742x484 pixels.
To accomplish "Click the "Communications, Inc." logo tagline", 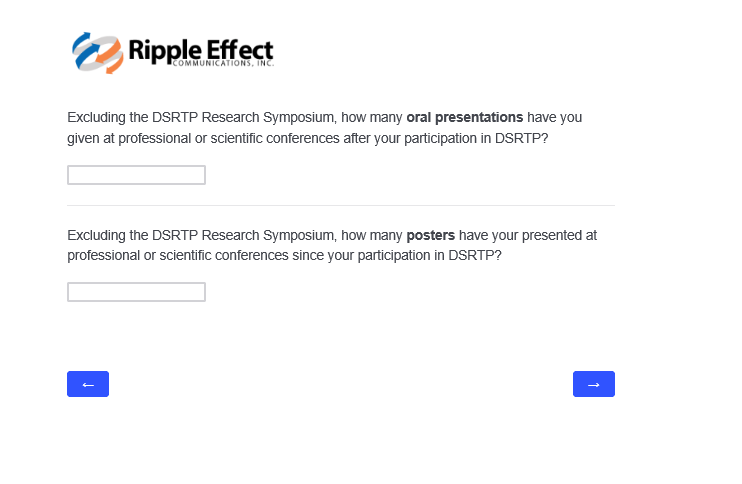I will 222,63.
